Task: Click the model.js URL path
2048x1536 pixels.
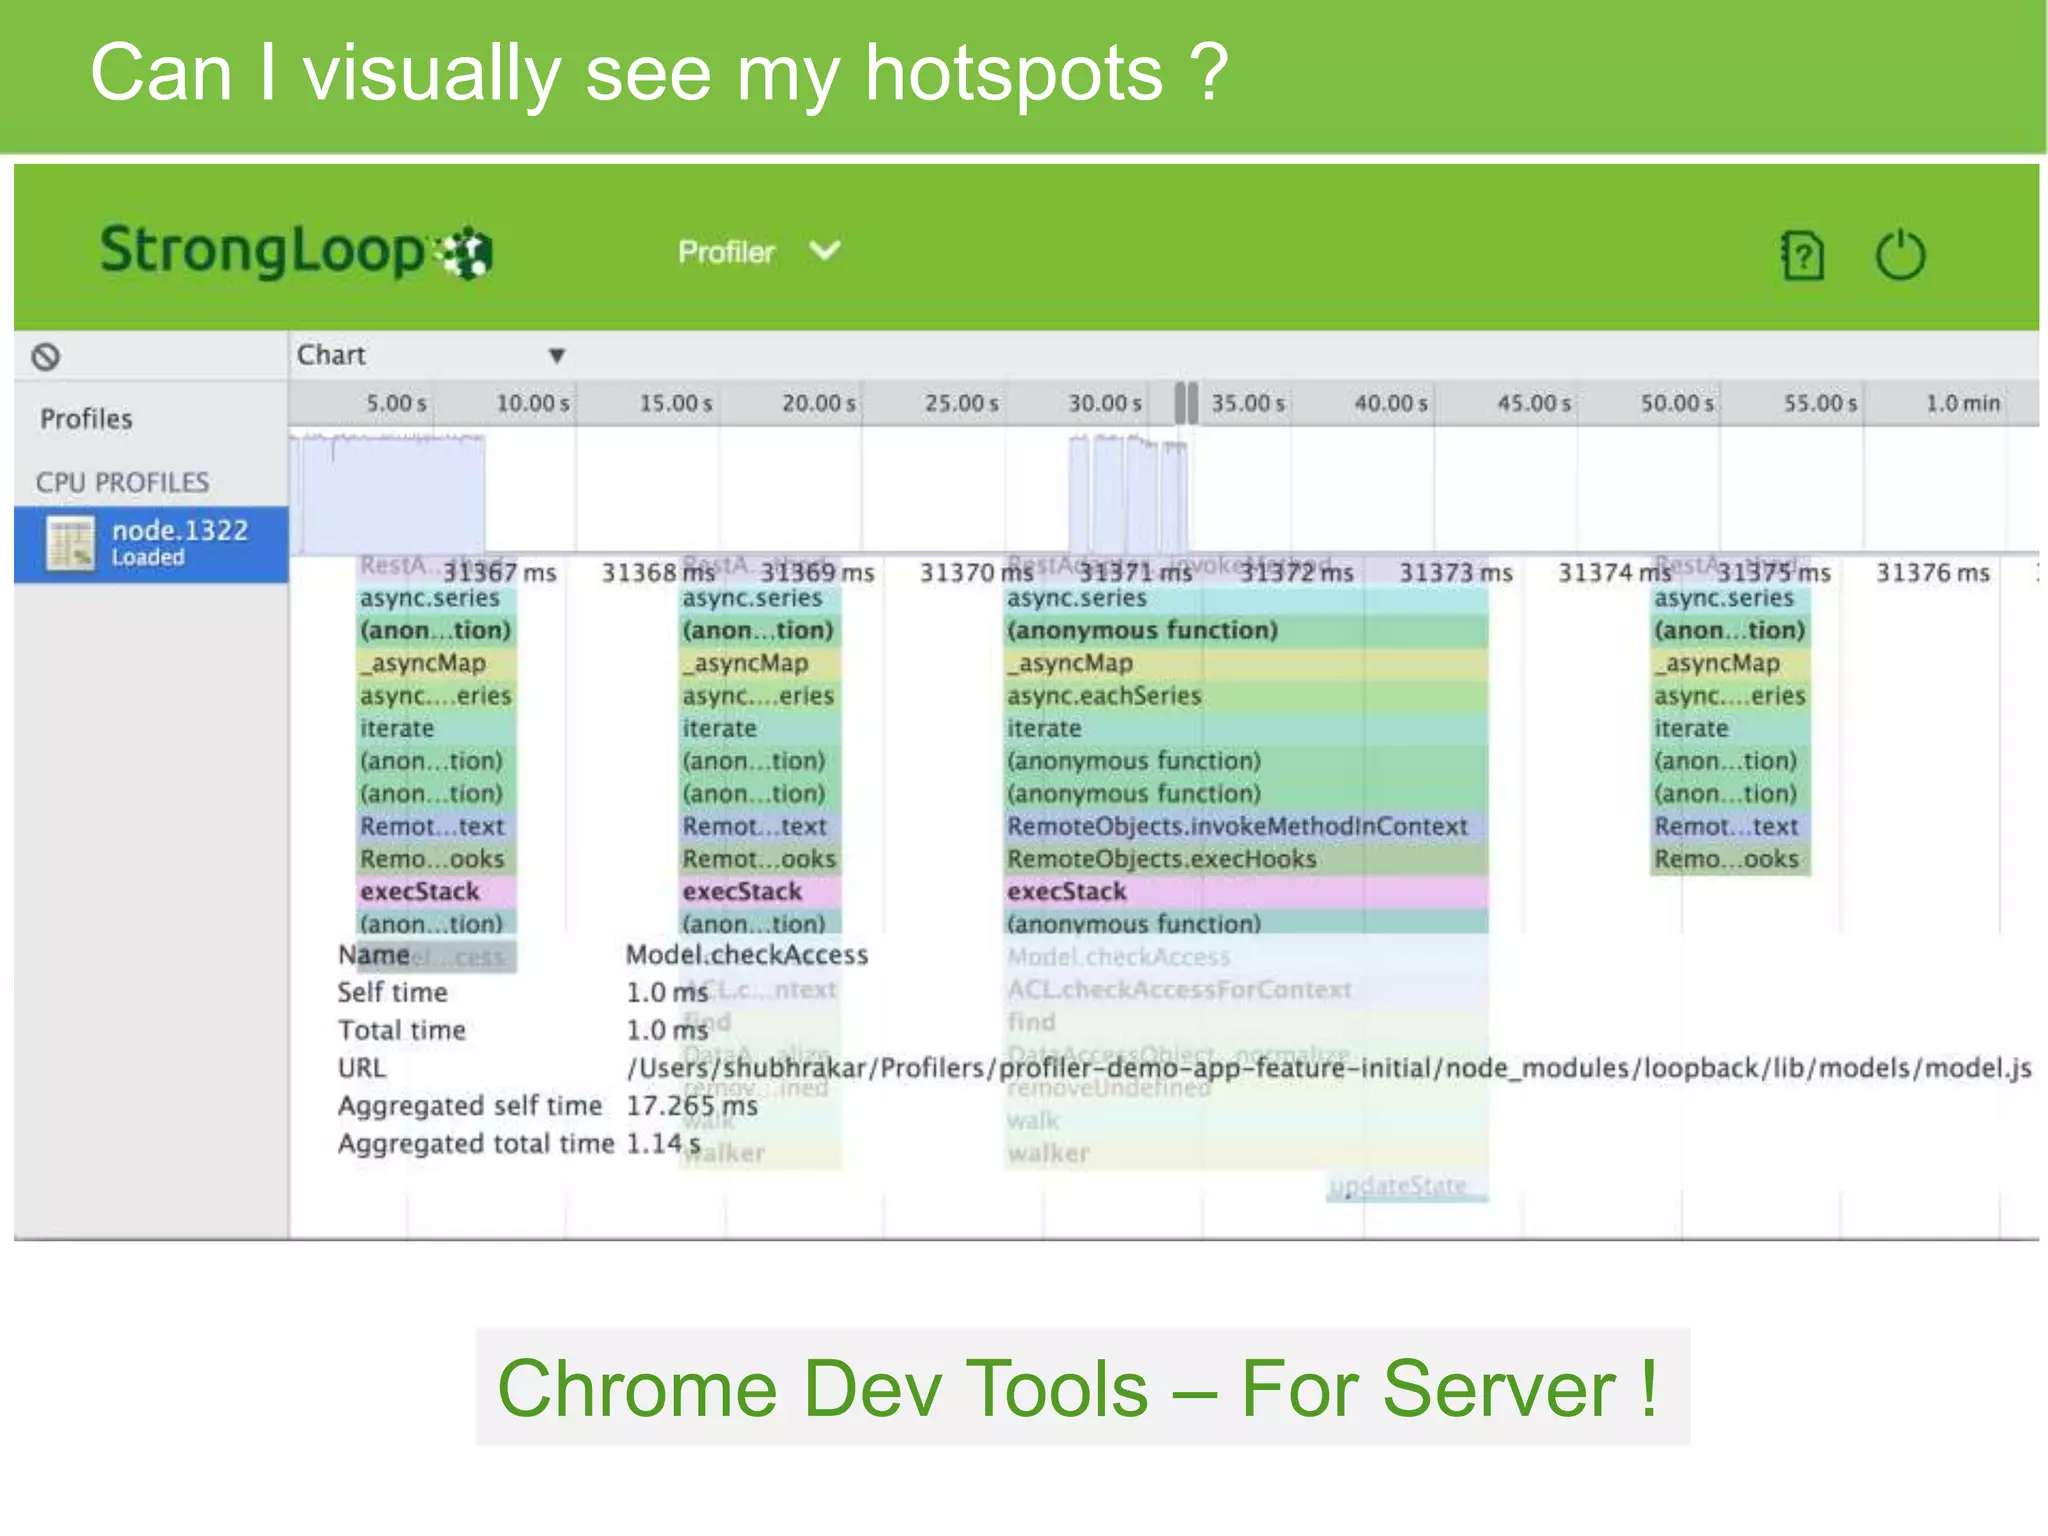Action: coord(1328,1068)
